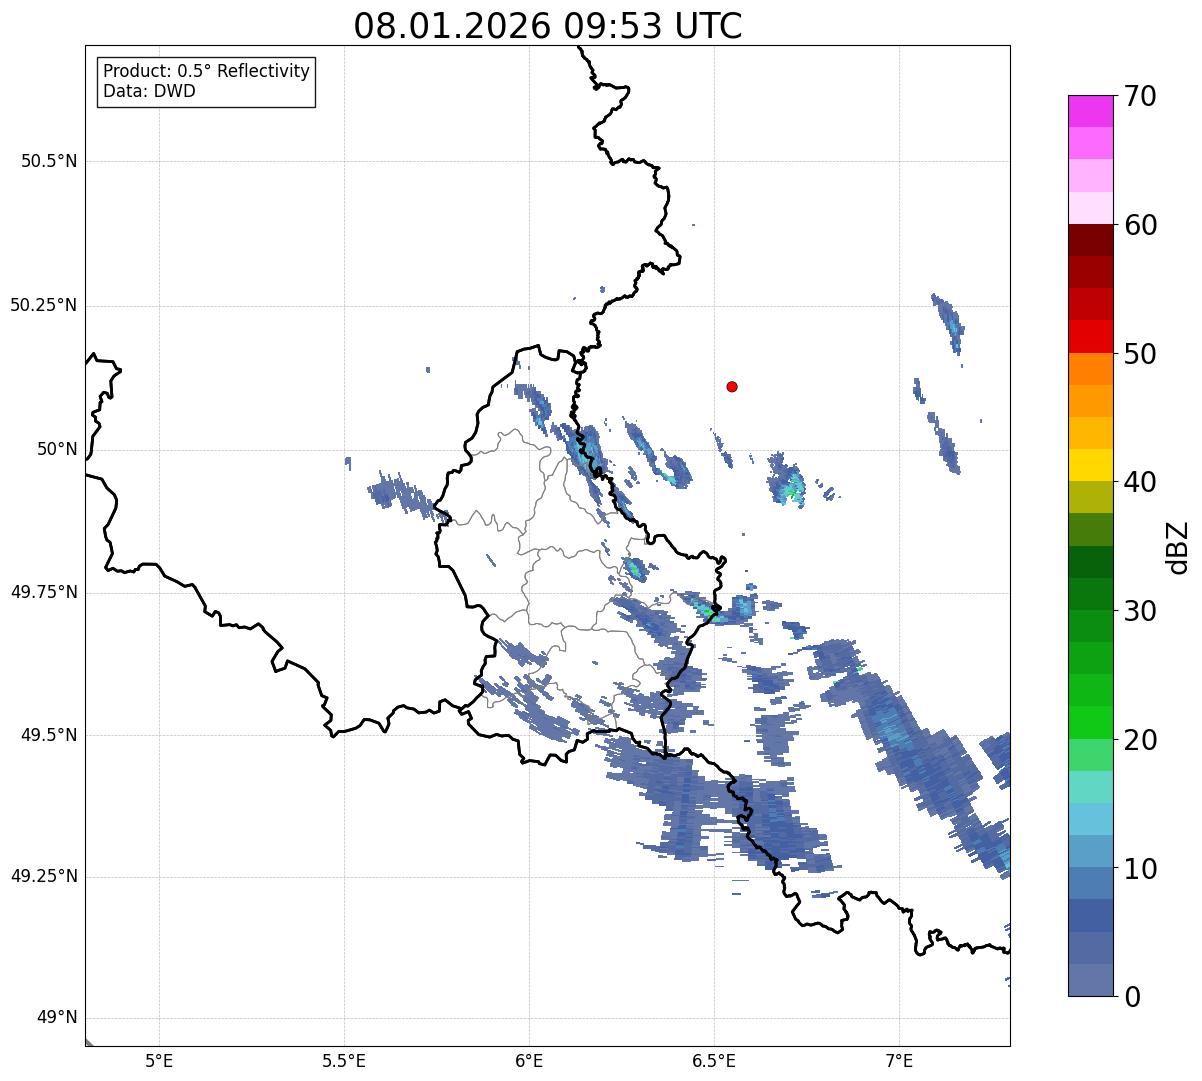
Task: Click the latitude label 49.5°N
Action: click(x=49, y=735)
